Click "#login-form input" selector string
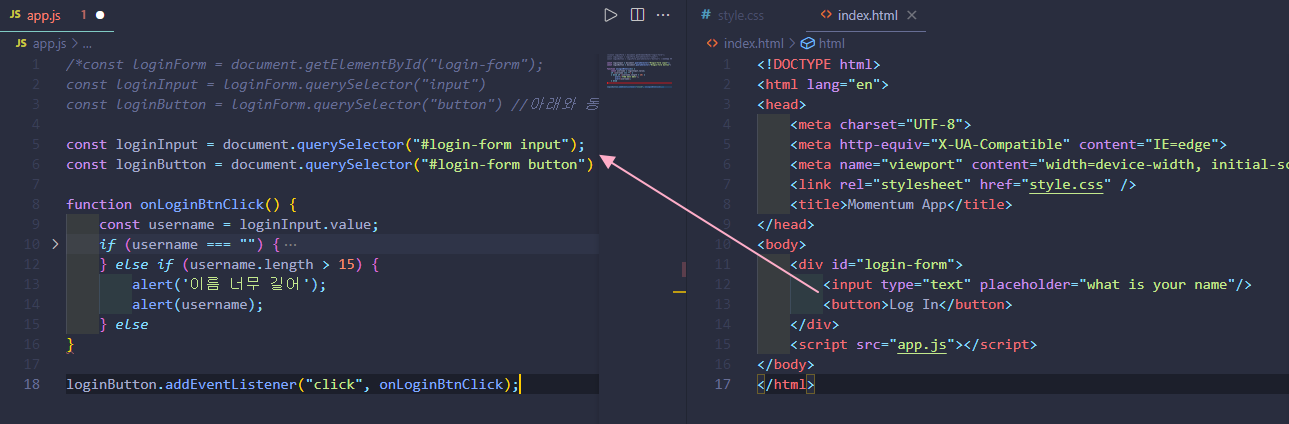The width and height of the screenshot is (1289, 424). 493,144
